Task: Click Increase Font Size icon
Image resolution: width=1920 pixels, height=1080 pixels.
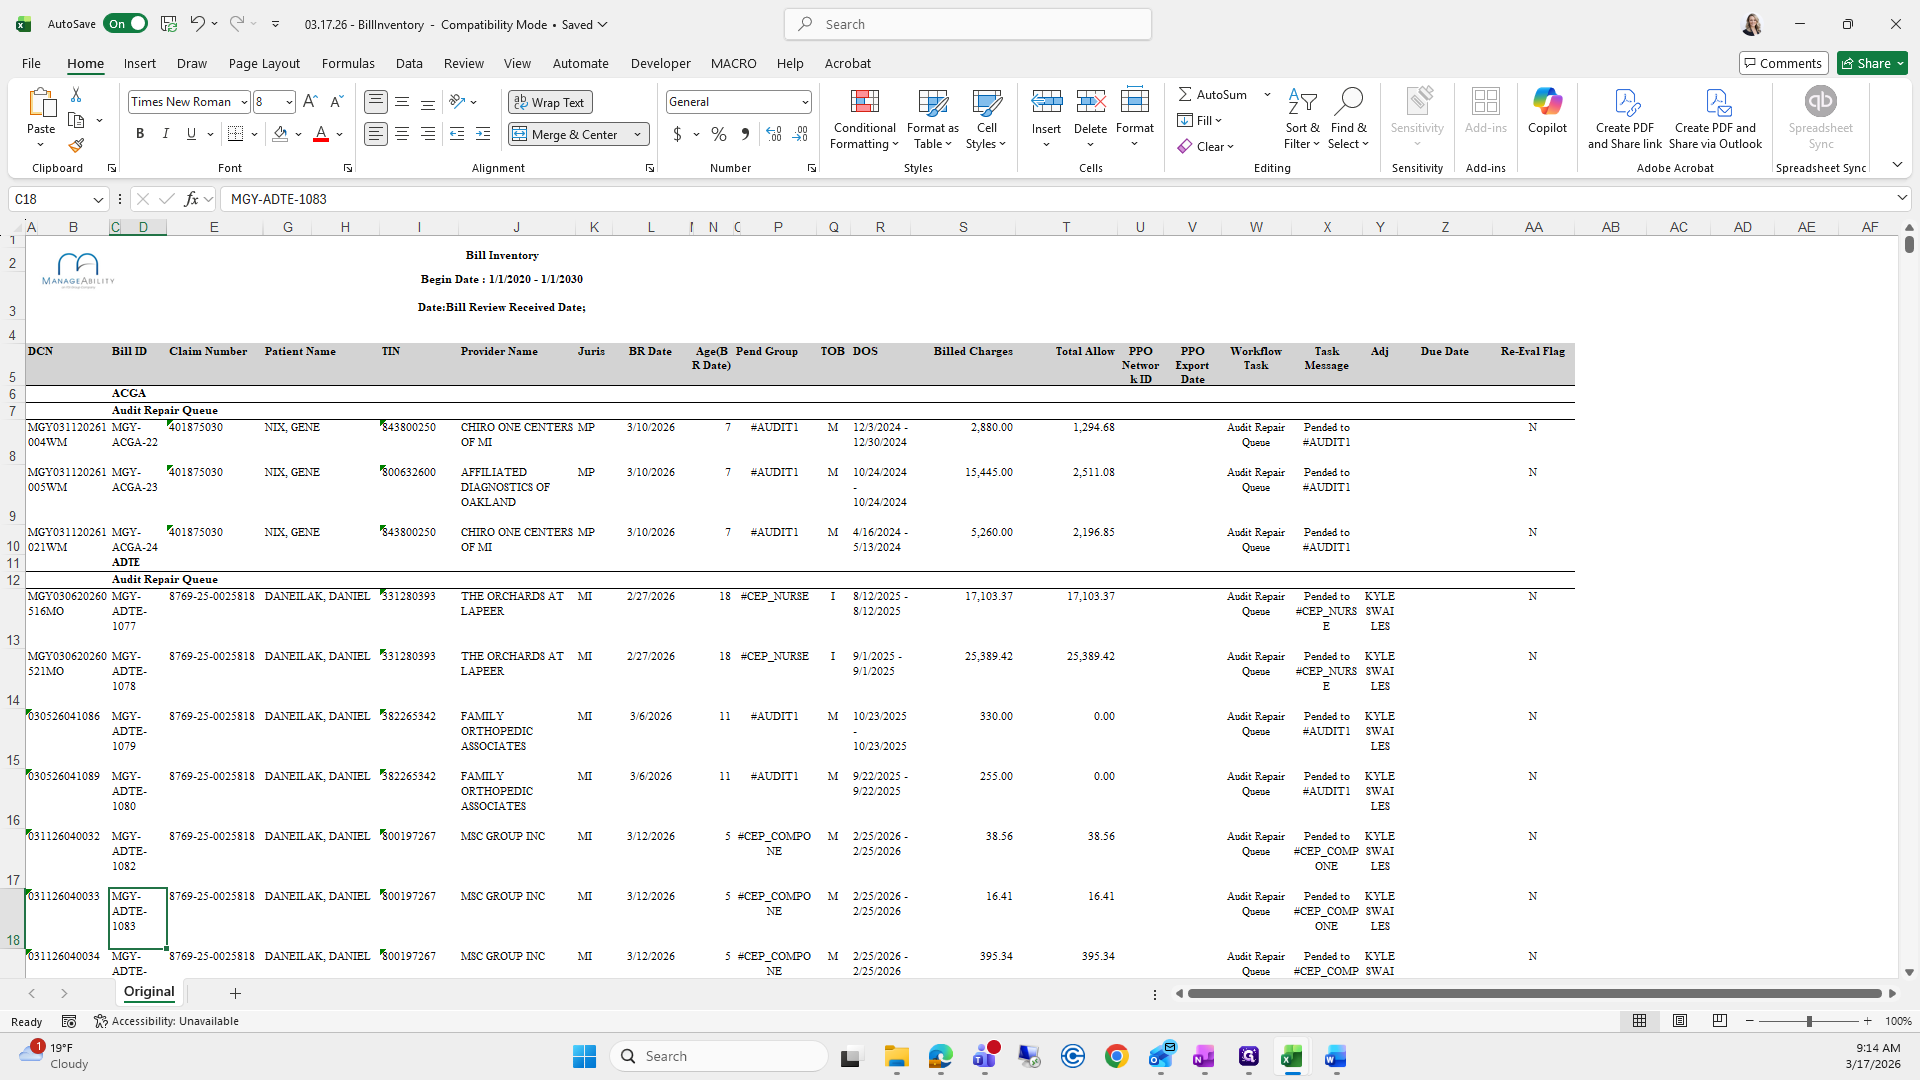Action: [310, 101]
